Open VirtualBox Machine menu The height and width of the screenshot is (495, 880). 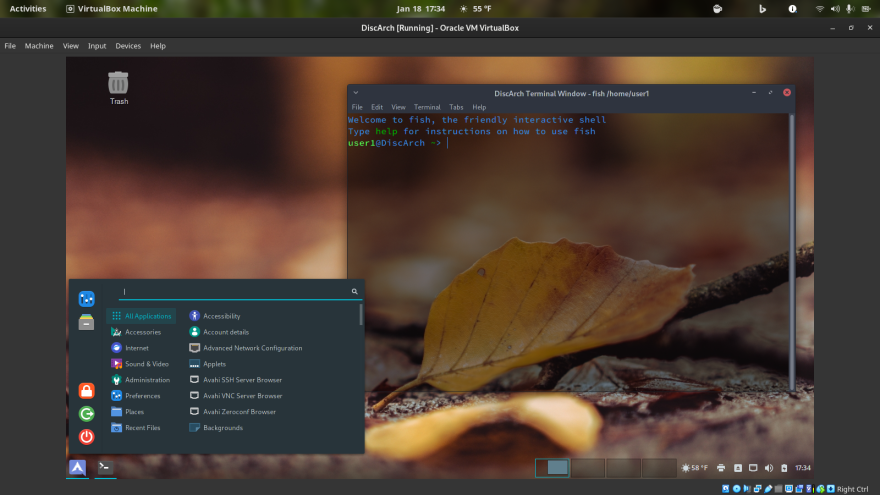pos(39,46)
